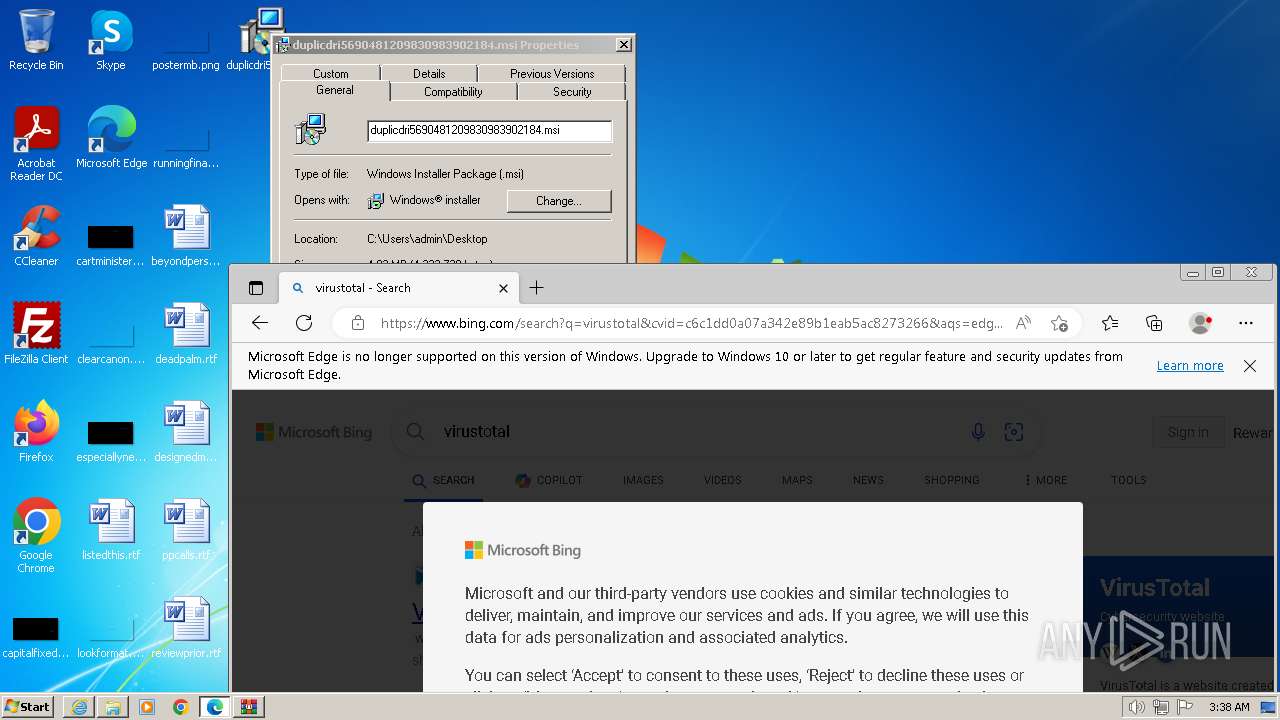The height and width of the screenshot is (720, 1280).
Task: Refresh the Bing page in Edge
Action: coord(304,323)
